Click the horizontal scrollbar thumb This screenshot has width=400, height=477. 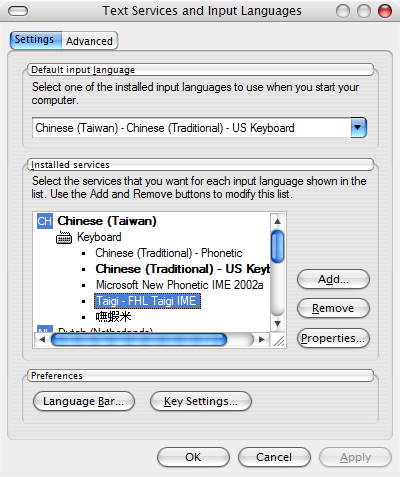139,340
